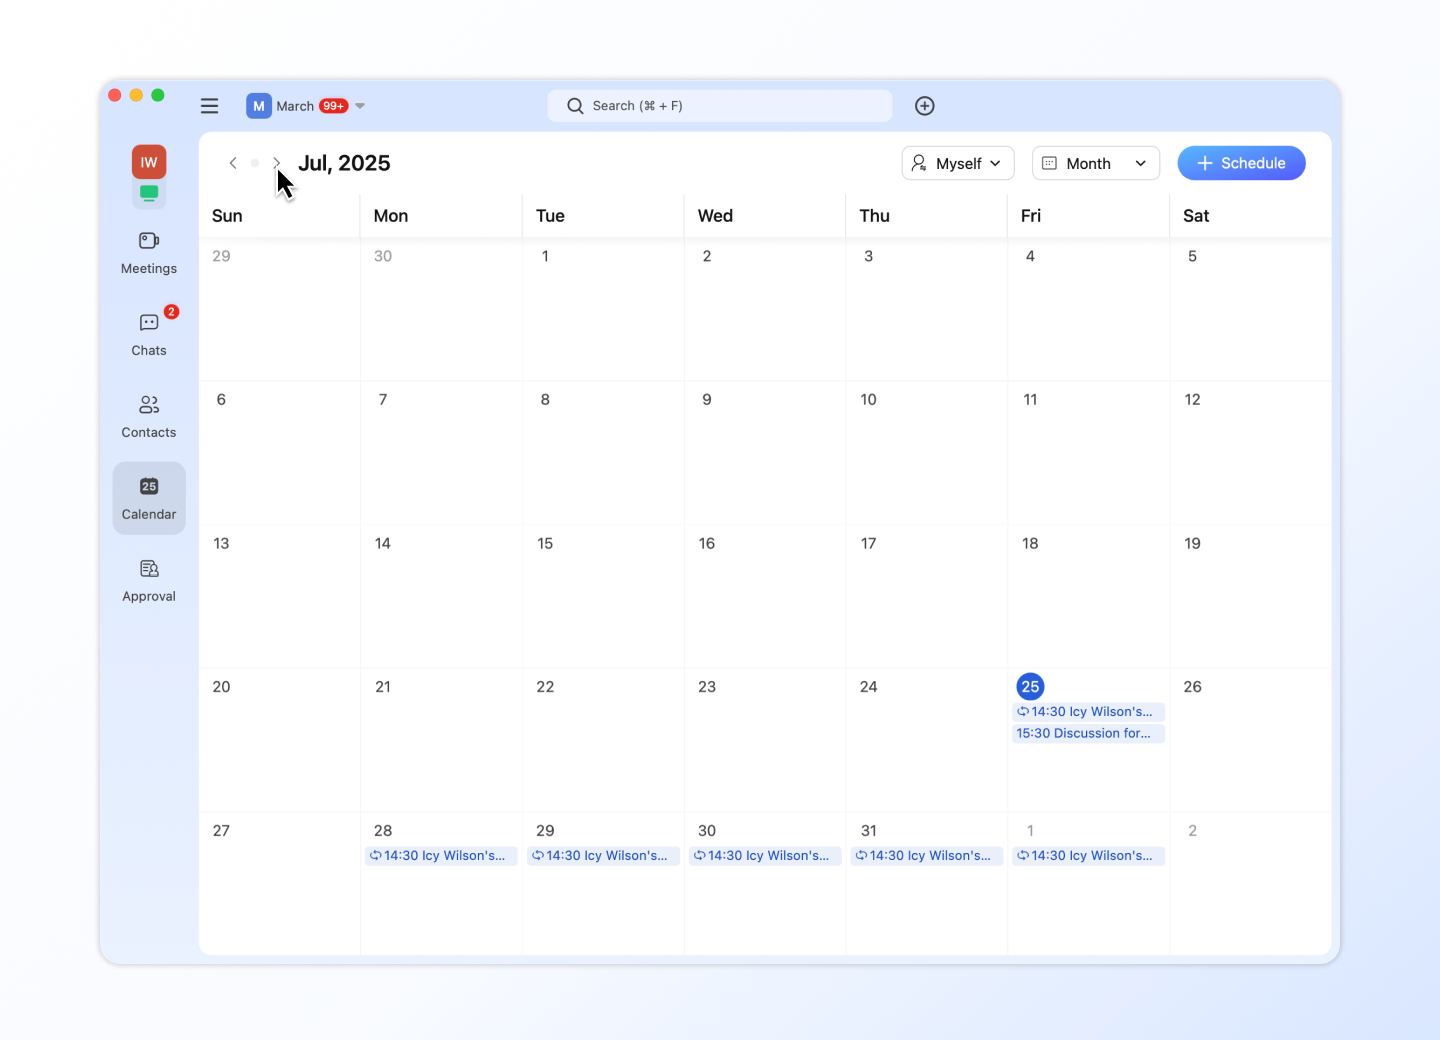Click the green status icon below avatar
The width and height of the screenshot is (1440, 1040).
pos(149,193)
